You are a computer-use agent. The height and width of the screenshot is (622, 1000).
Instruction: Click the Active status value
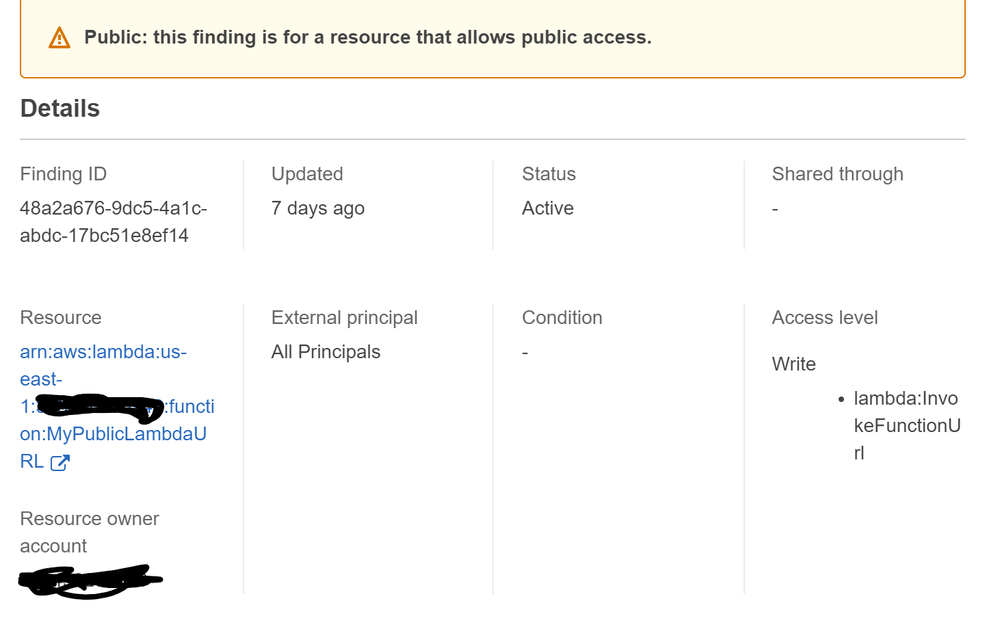pyautogui.click(x=548, y=208)
